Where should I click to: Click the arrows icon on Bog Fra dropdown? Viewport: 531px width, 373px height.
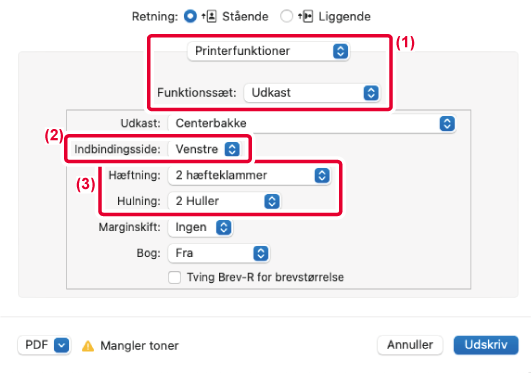point(260,253)
